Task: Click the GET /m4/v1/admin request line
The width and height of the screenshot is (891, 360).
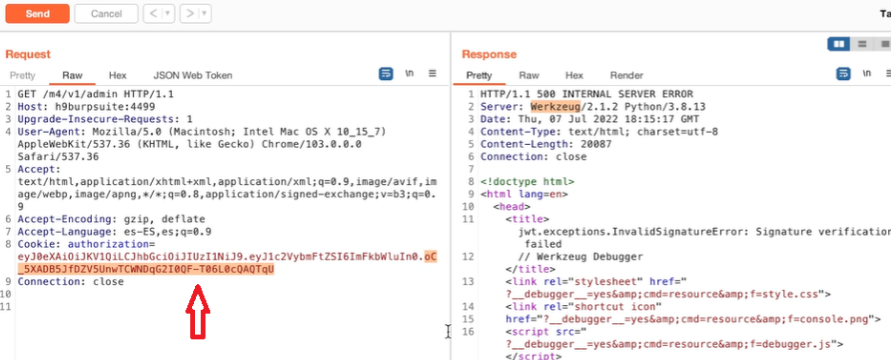Action: pyautogui.click(x=95, y=94)
